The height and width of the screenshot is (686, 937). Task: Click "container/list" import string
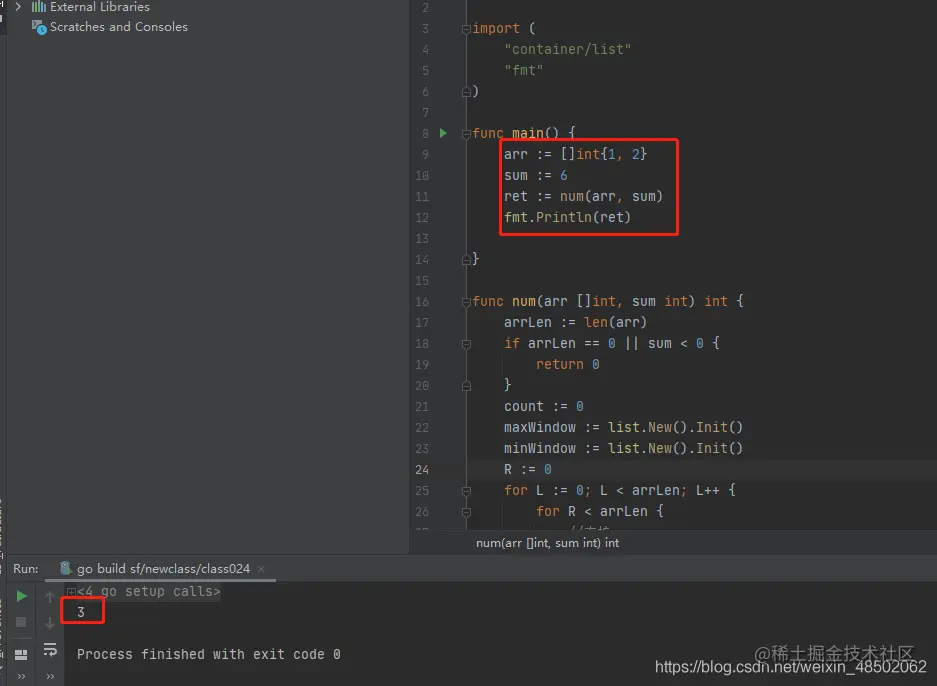click(567, 49)
